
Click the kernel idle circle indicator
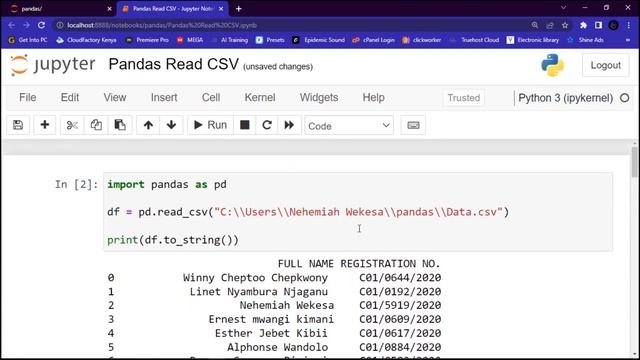[624, 98]
